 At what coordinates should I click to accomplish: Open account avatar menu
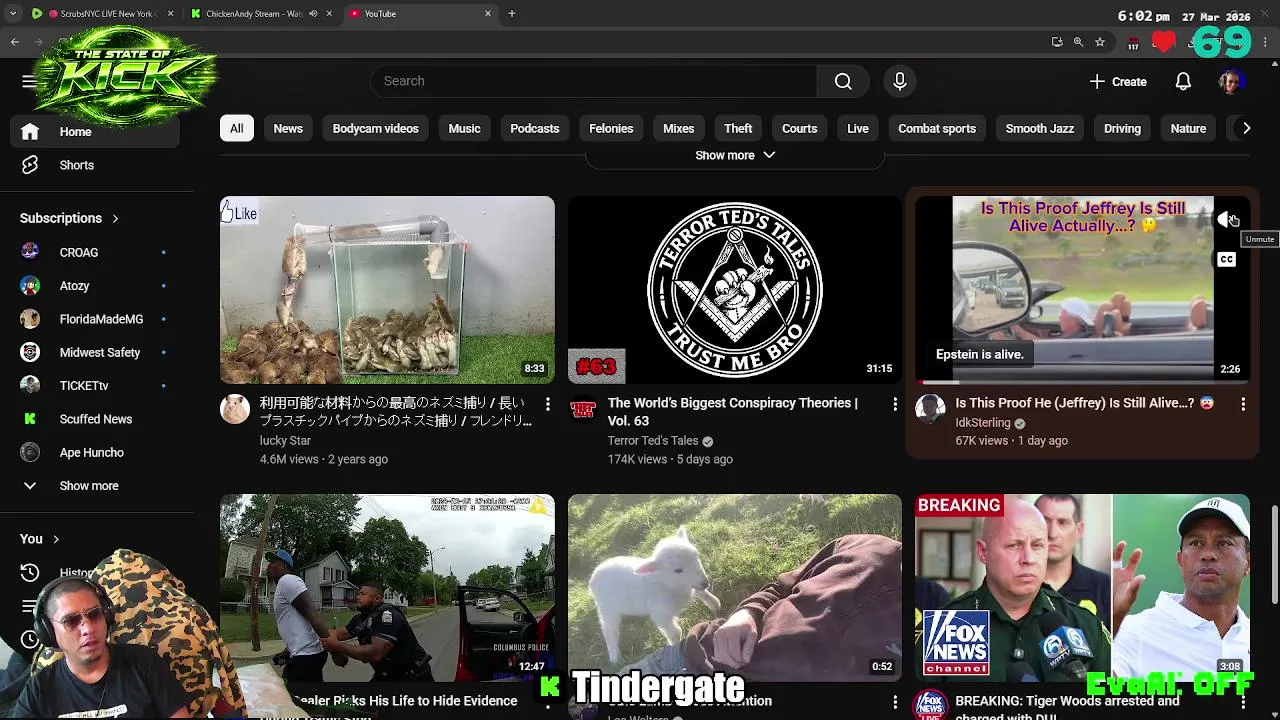pyautogui.click(x=1230, y=82)
